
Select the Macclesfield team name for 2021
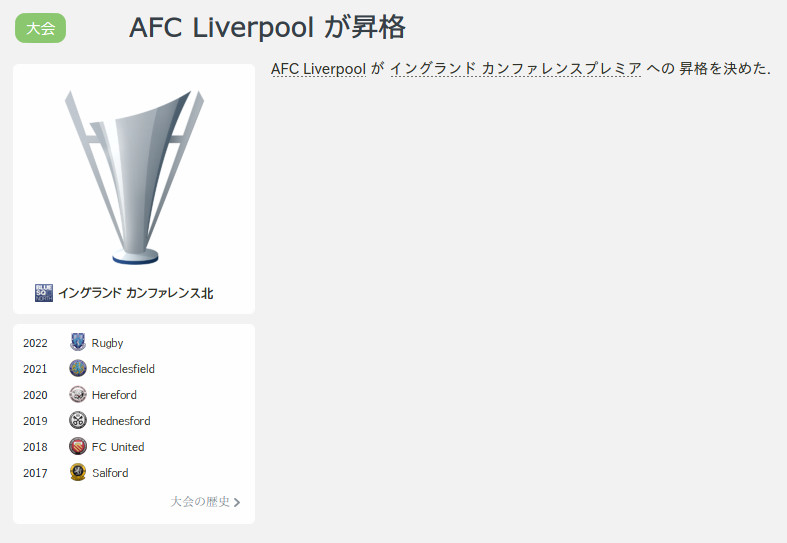pyautogui.click(x=123, y=369)
